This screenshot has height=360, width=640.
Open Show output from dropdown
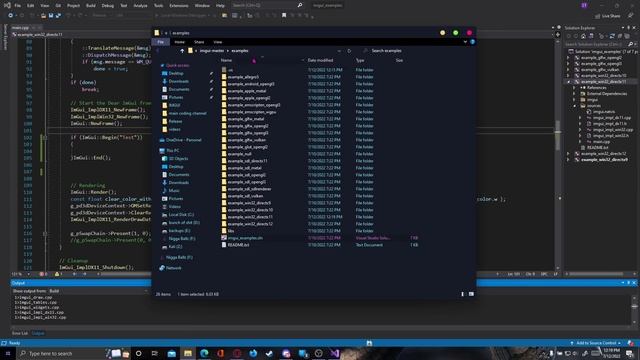click(98, 291)
